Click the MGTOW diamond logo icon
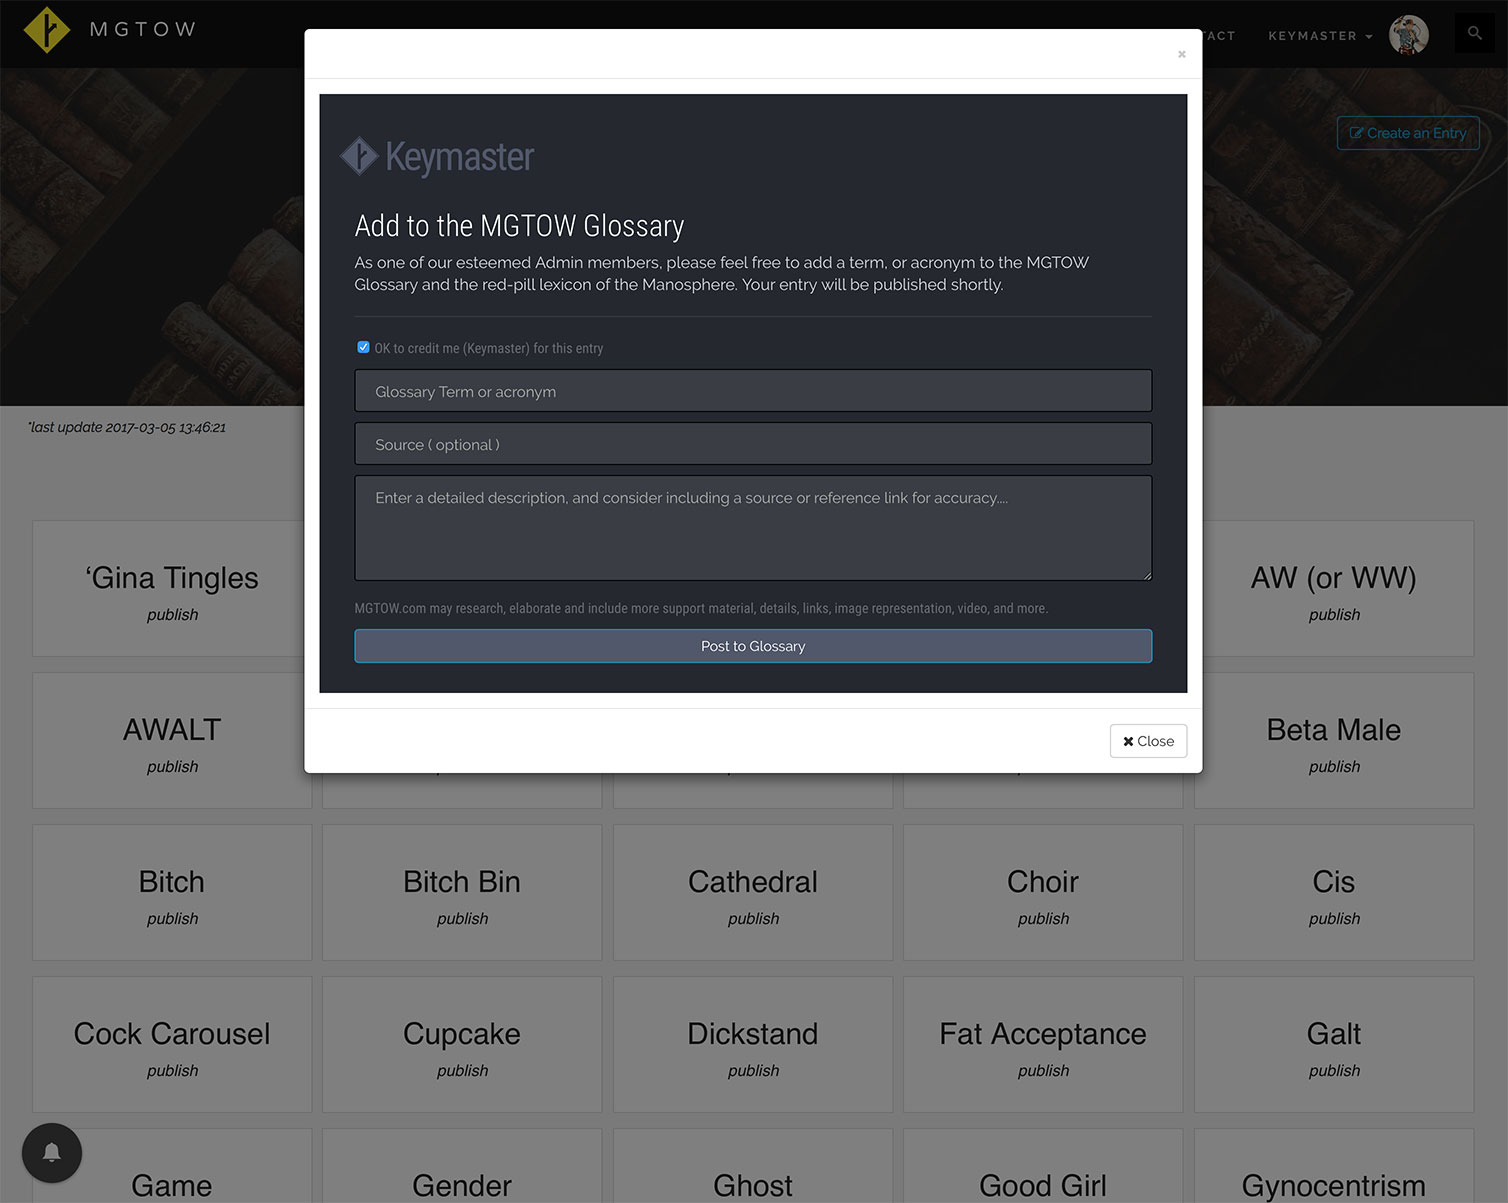1508x1203 pixels. coord(46,30)
